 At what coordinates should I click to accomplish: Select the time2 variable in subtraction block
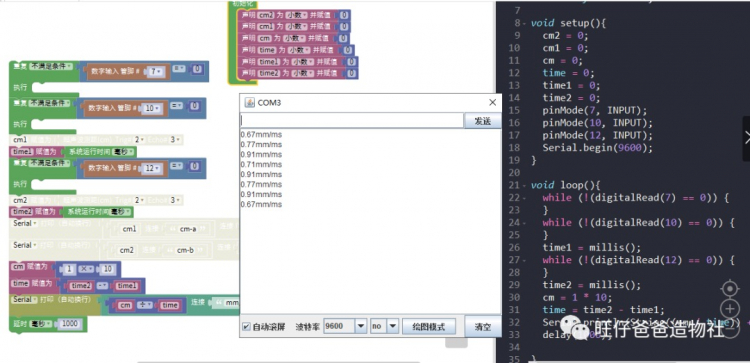80,286
